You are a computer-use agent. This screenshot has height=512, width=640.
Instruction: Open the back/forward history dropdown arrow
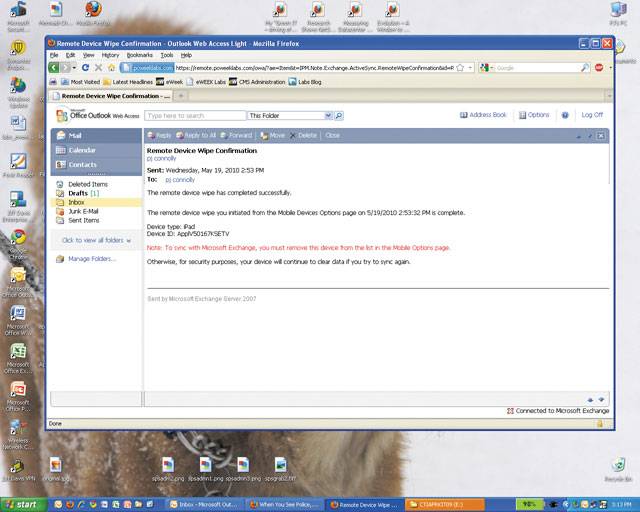(x=74, y=68)
